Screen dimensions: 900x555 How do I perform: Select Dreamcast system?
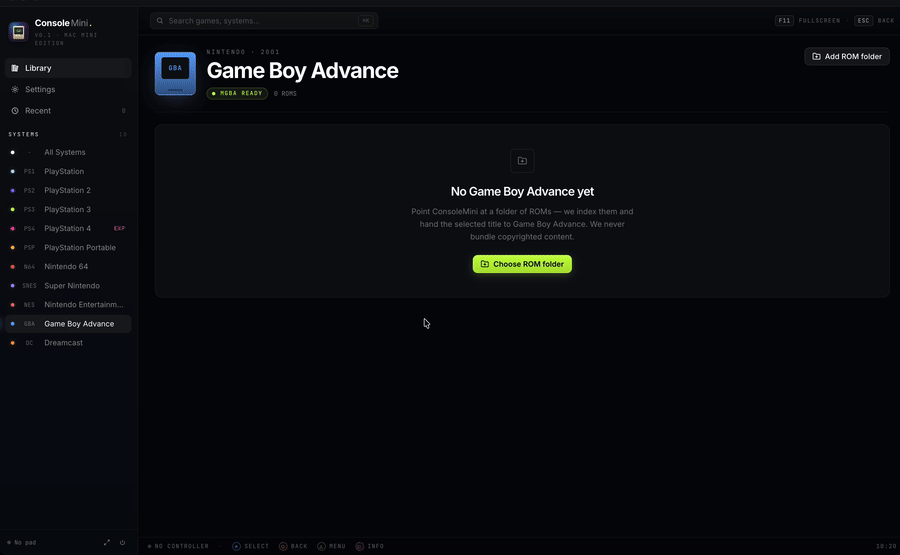68,343
